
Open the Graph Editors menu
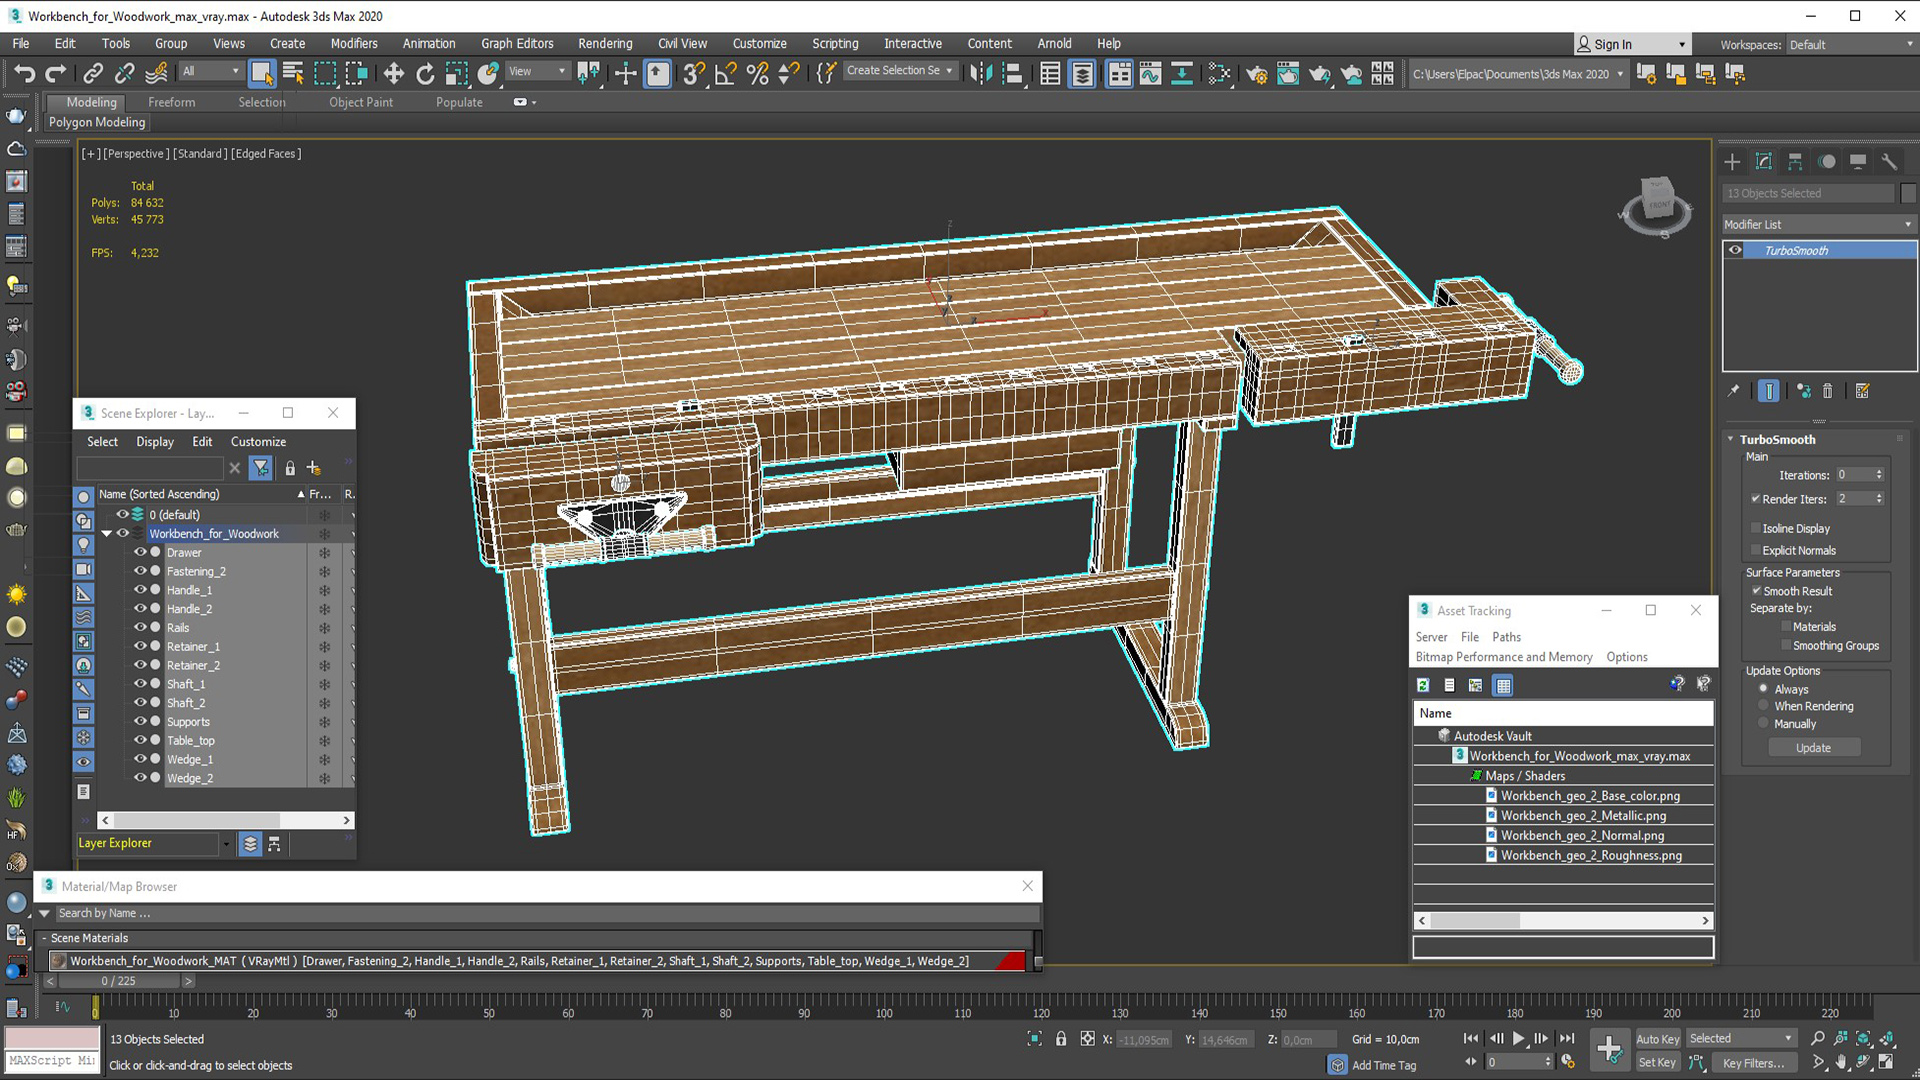tap(517, 43)
